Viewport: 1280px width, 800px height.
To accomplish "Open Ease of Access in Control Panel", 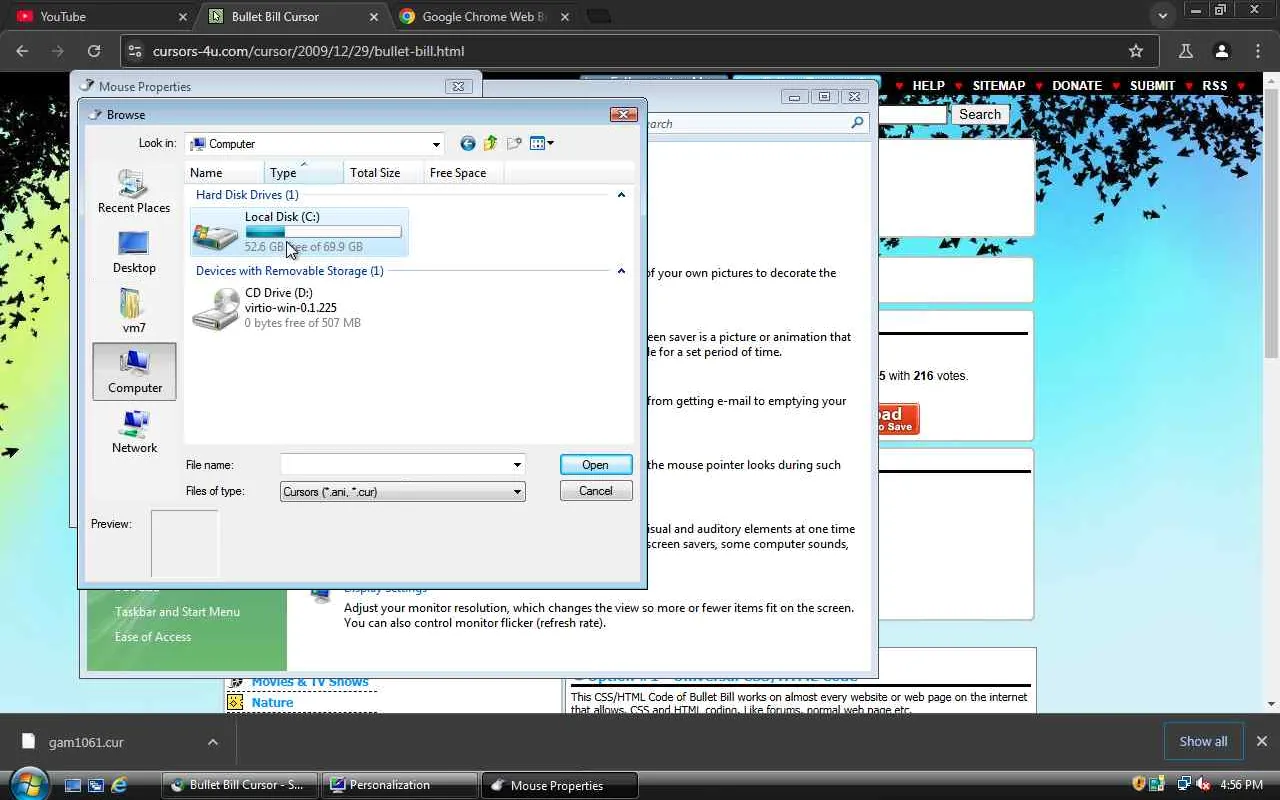I will [x=153, y=637].
